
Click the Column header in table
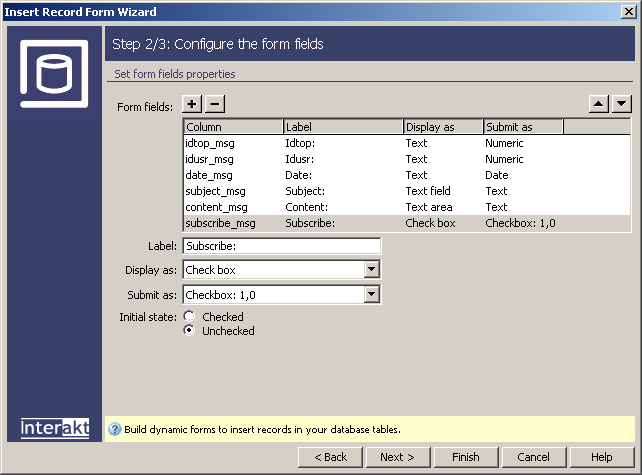pyautogui.click(x=233, y=127)
